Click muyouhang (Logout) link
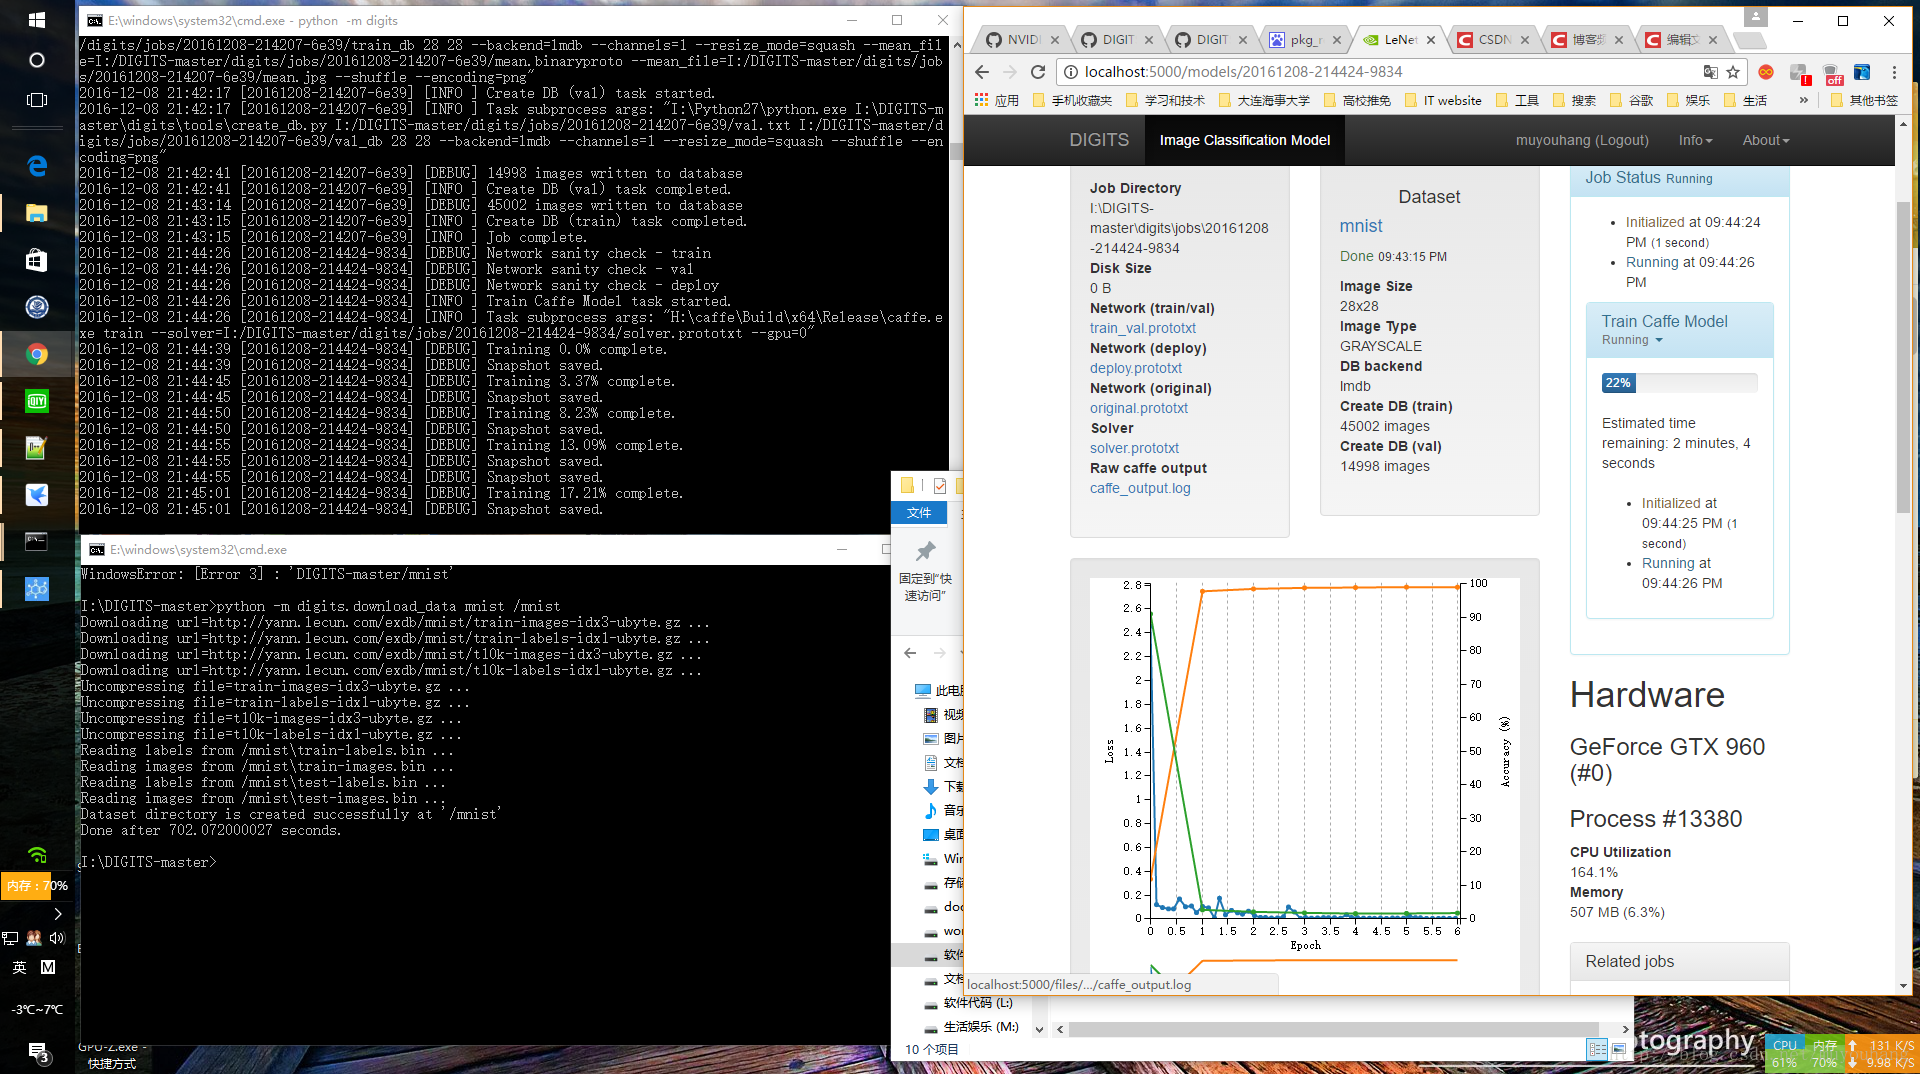 pos(1582,140)
